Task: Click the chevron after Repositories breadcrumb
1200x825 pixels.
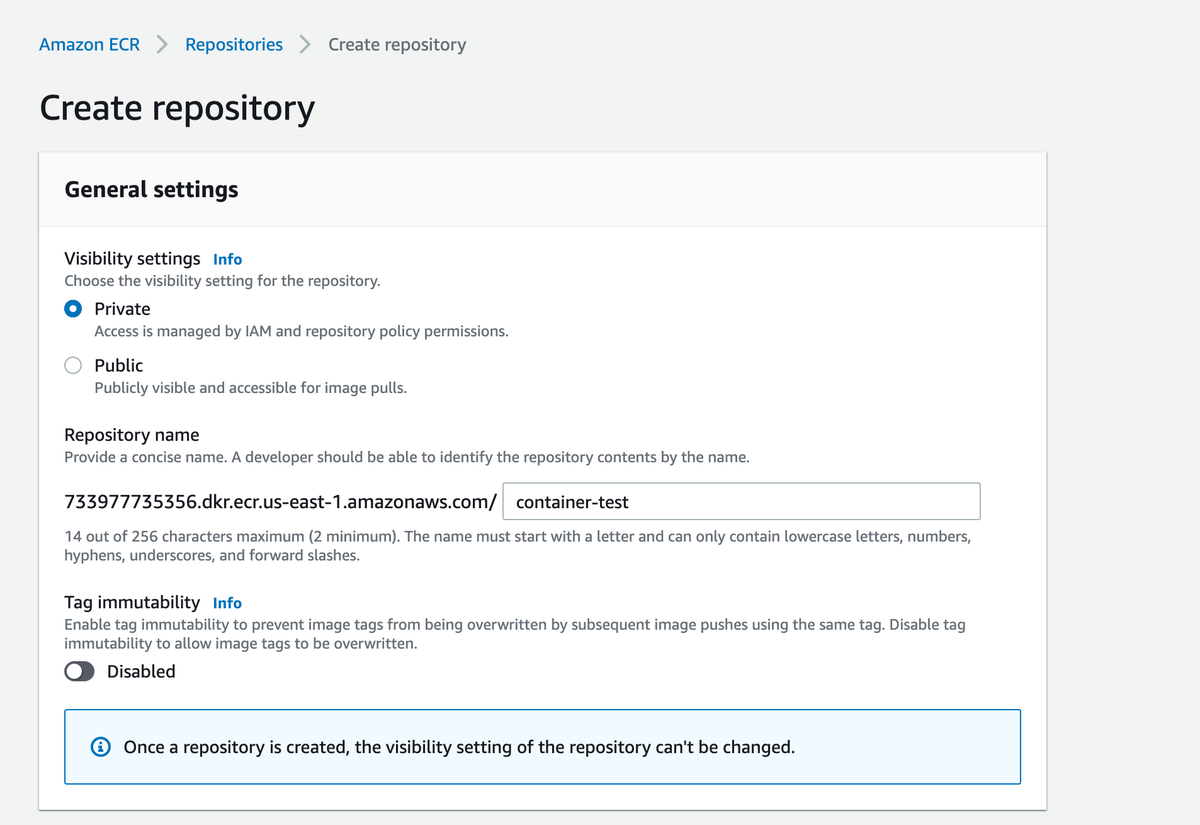Action: tap(305, 44)
